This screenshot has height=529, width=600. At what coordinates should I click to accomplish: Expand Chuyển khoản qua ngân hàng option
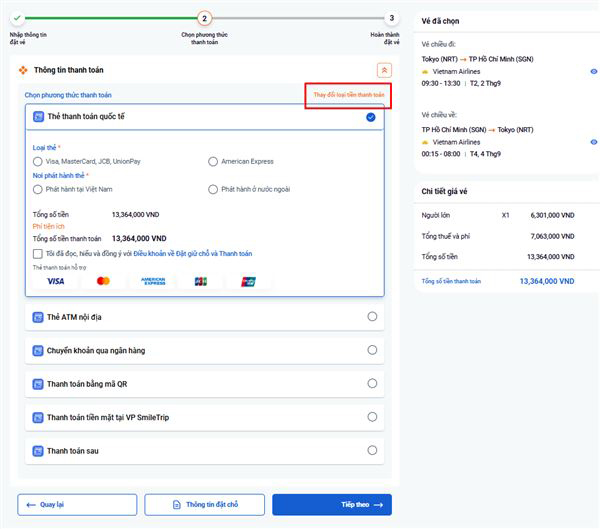click(372, 350)
